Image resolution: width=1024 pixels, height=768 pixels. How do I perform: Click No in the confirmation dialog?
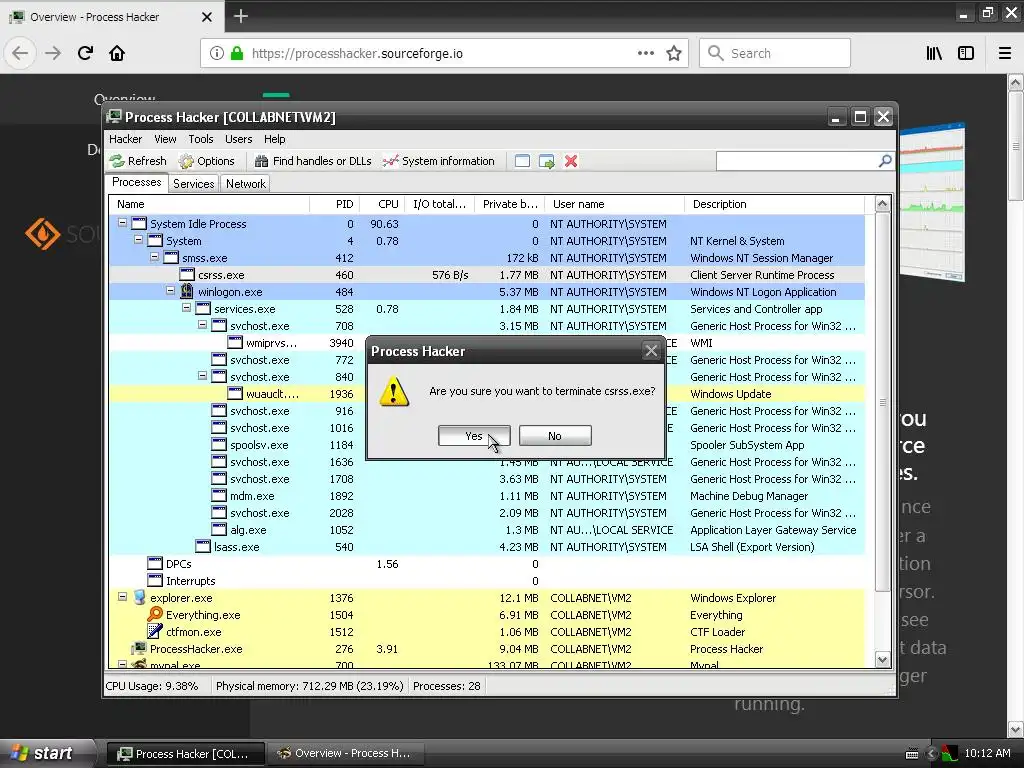click(x=555, y=436)
